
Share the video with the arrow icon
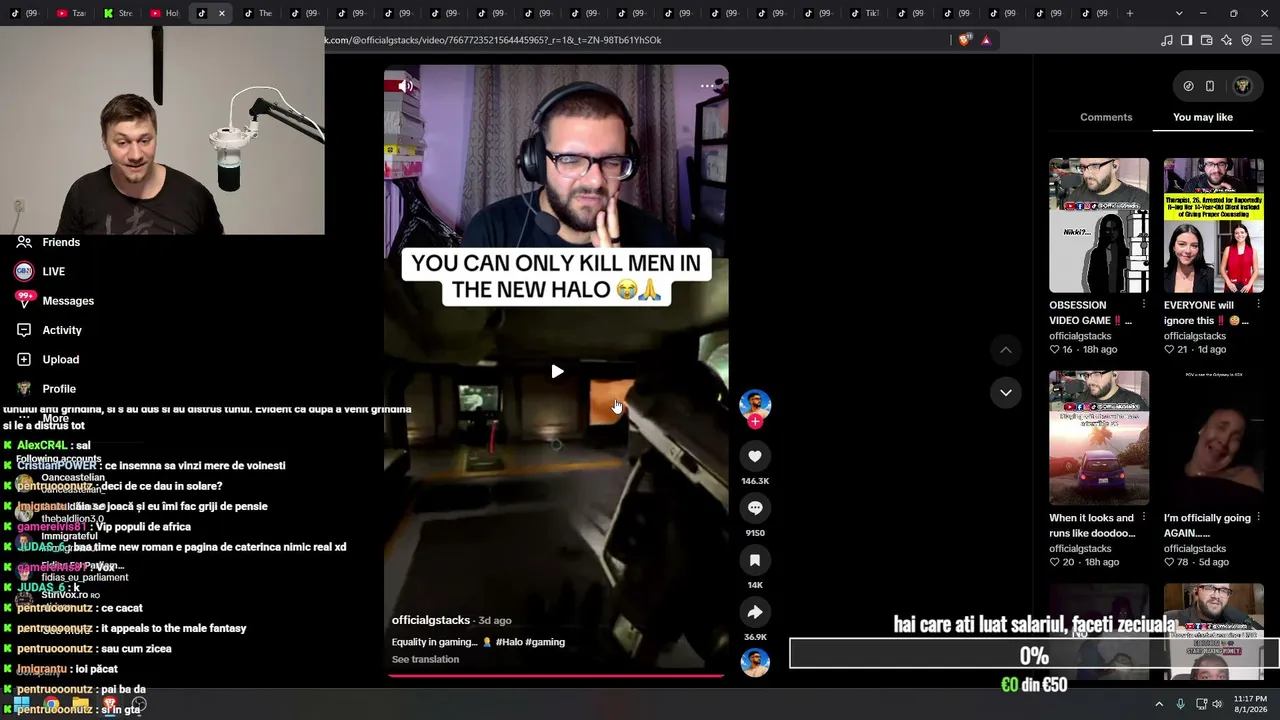point(755,612)
